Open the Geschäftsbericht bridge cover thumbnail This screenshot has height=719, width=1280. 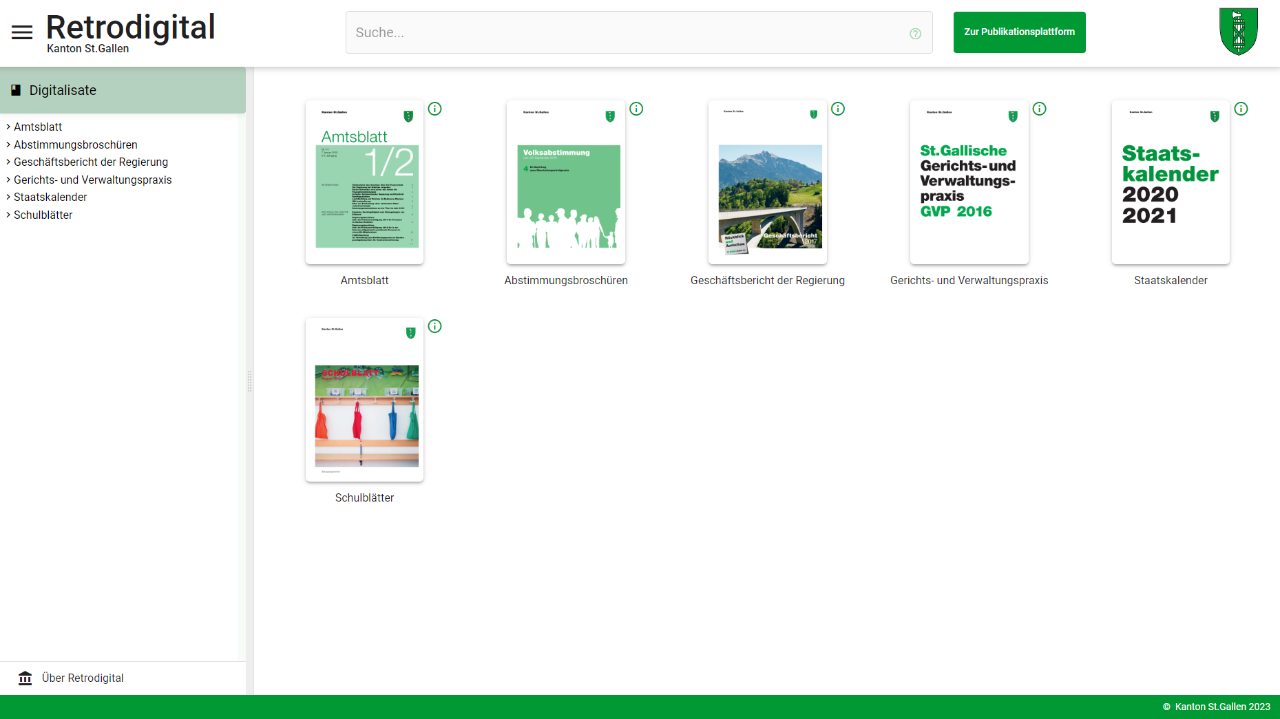click(768, 182)
